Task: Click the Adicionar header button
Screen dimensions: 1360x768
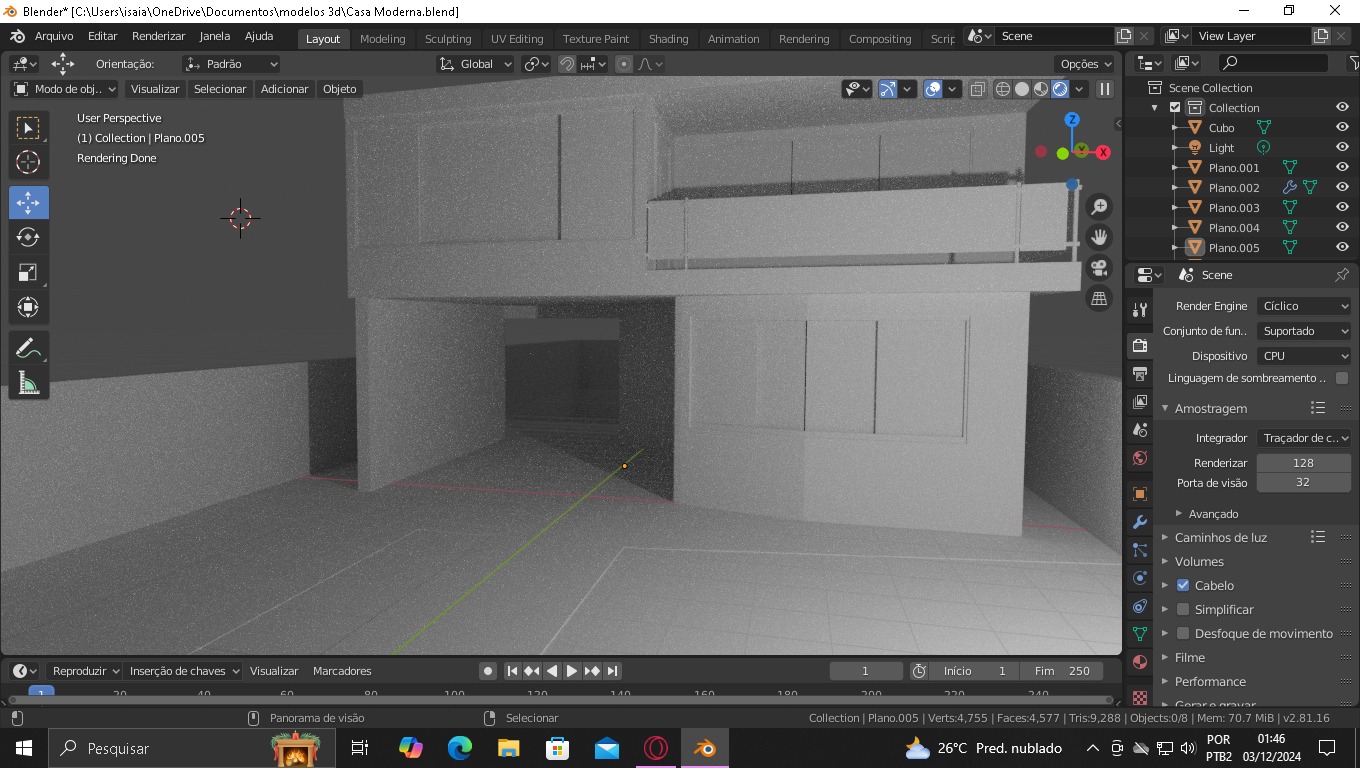Action: (x=284, y=89)
